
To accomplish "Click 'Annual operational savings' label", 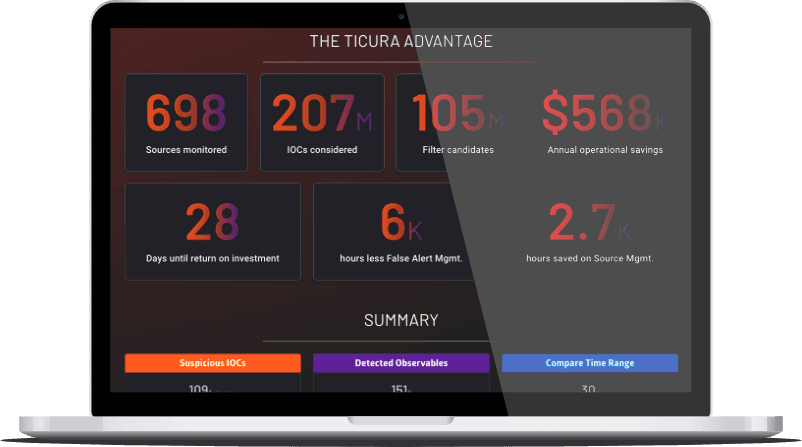I will click(x=605, y=150).
